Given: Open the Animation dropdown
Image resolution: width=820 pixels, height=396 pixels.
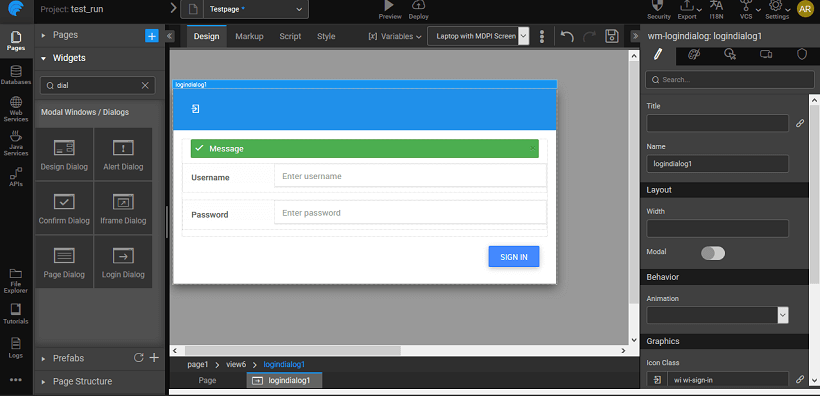Looking at the screenshot, I should tap(718, 315).
